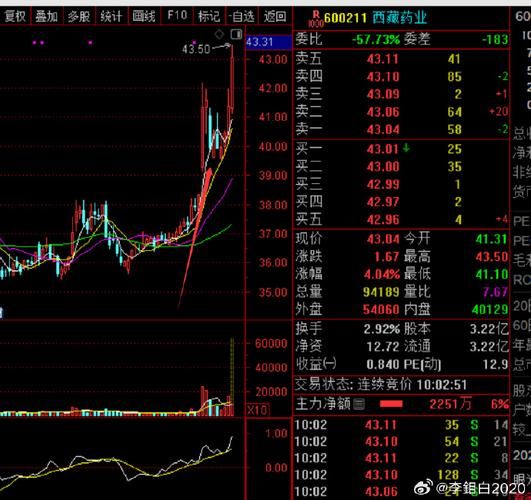
Task: Click the 交易状态 连续竞价 status line
Action: click(381, 384)
